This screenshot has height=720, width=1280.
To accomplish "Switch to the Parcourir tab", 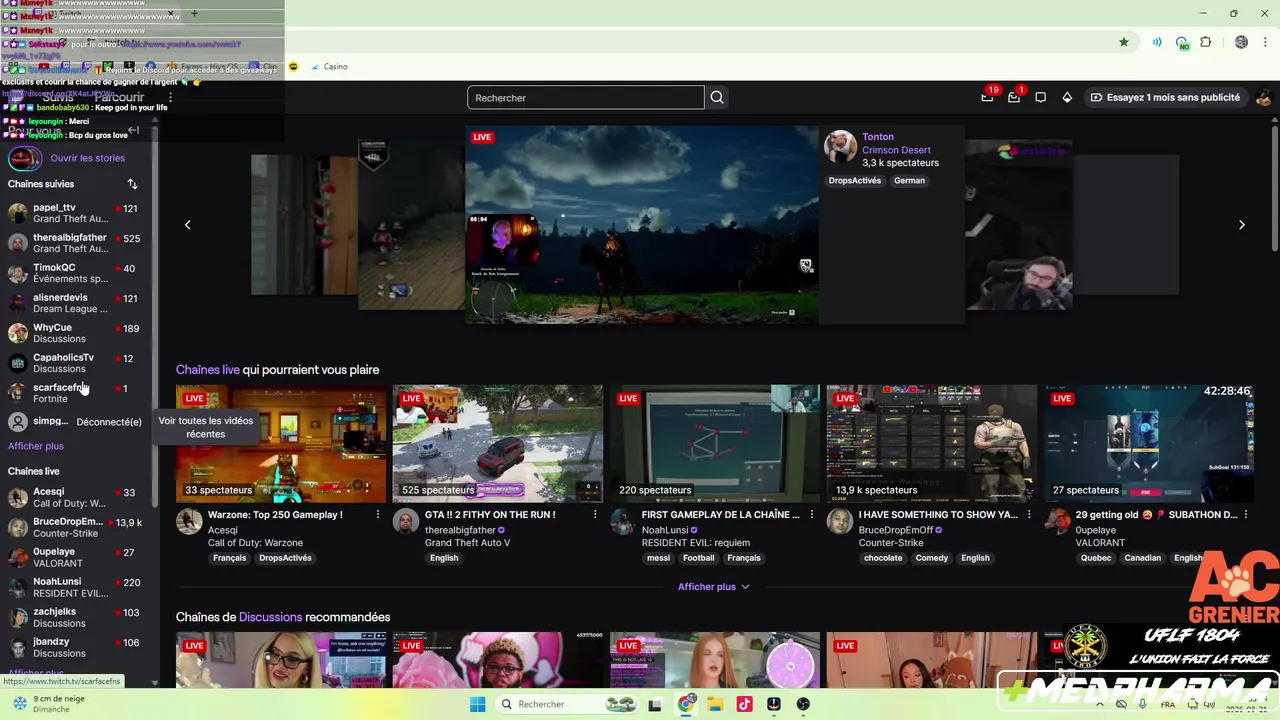I will 119,97.
